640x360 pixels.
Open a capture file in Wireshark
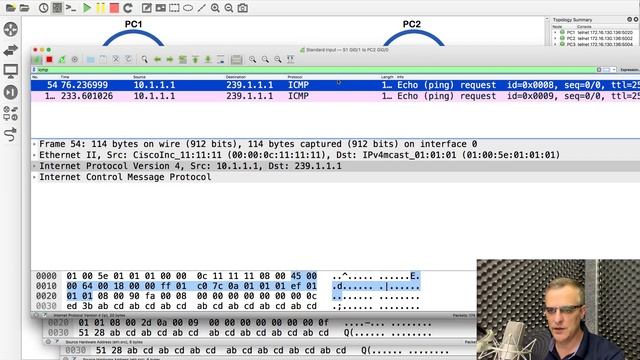point(91,60)
